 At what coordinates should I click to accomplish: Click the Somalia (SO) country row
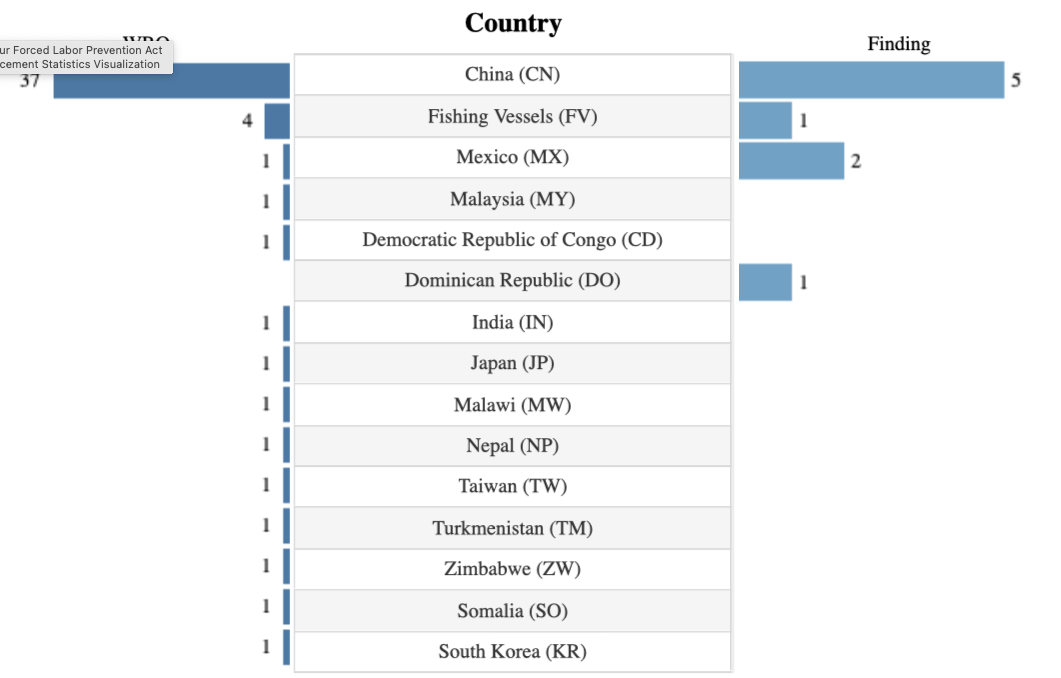click(512, 611)
